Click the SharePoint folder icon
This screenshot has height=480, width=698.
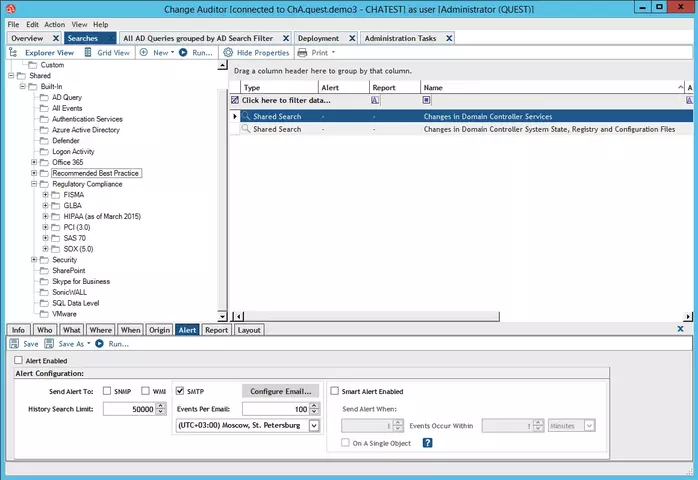pyautogui.click(x=44, y=271)
